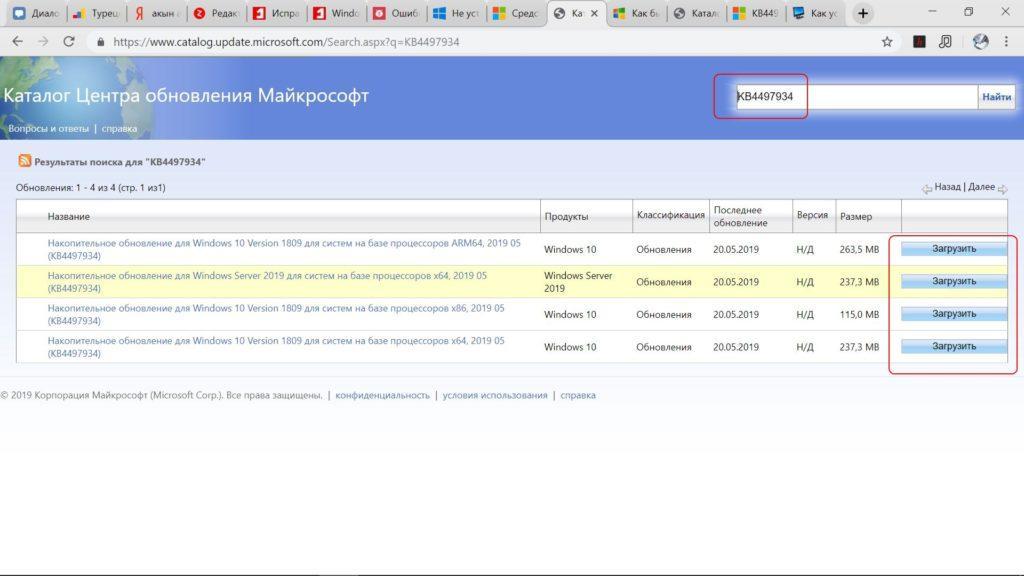Click the address bar URL
Image resolution: width=1024 pixels, height=576 pixels.
coord(286,42)
